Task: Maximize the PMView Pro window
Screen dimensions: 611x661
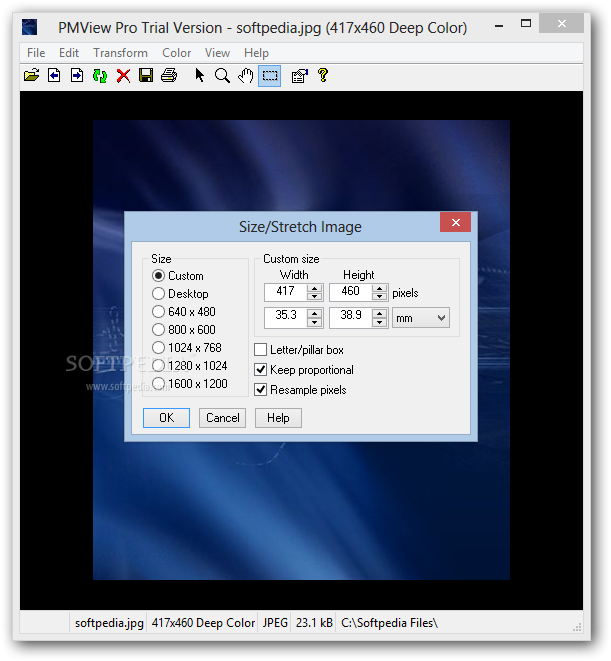Action: pyautogui.click(x=526, y=24)
